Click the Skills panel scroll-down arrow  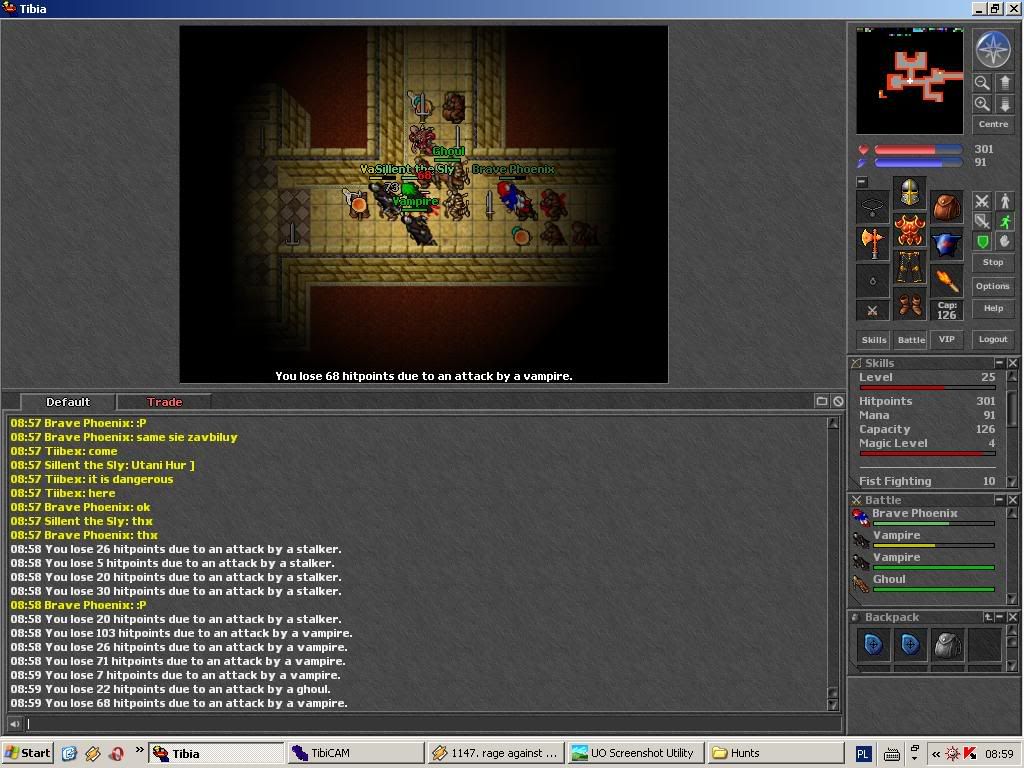[x=1012, y=482]
